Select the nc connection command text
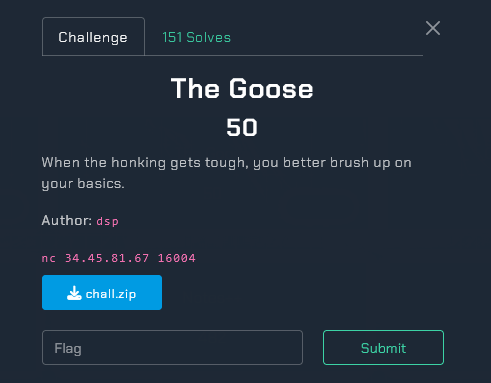The width and height of the screenshot is (491, 383). pyautogui.click(x=119, y=258)
